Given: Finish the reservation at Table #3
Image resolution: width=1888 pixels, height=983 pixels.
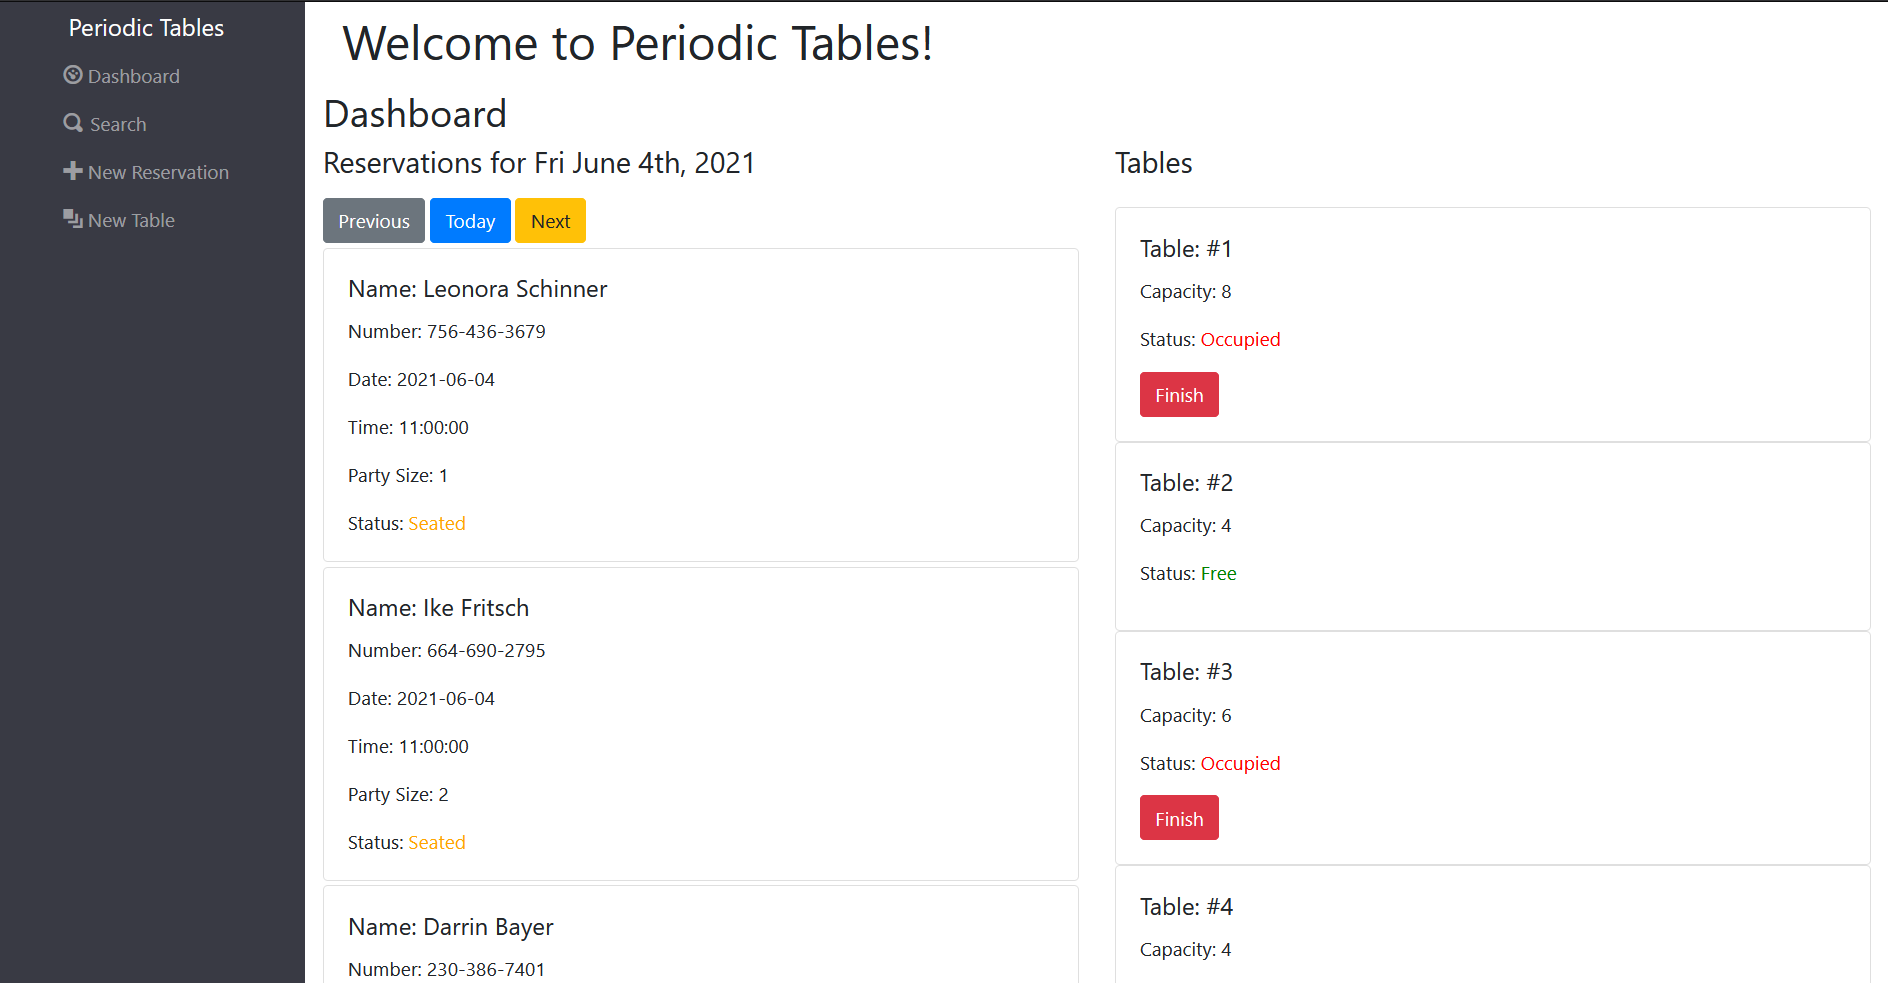Looking at the screenshot, I should (1179, 817).
